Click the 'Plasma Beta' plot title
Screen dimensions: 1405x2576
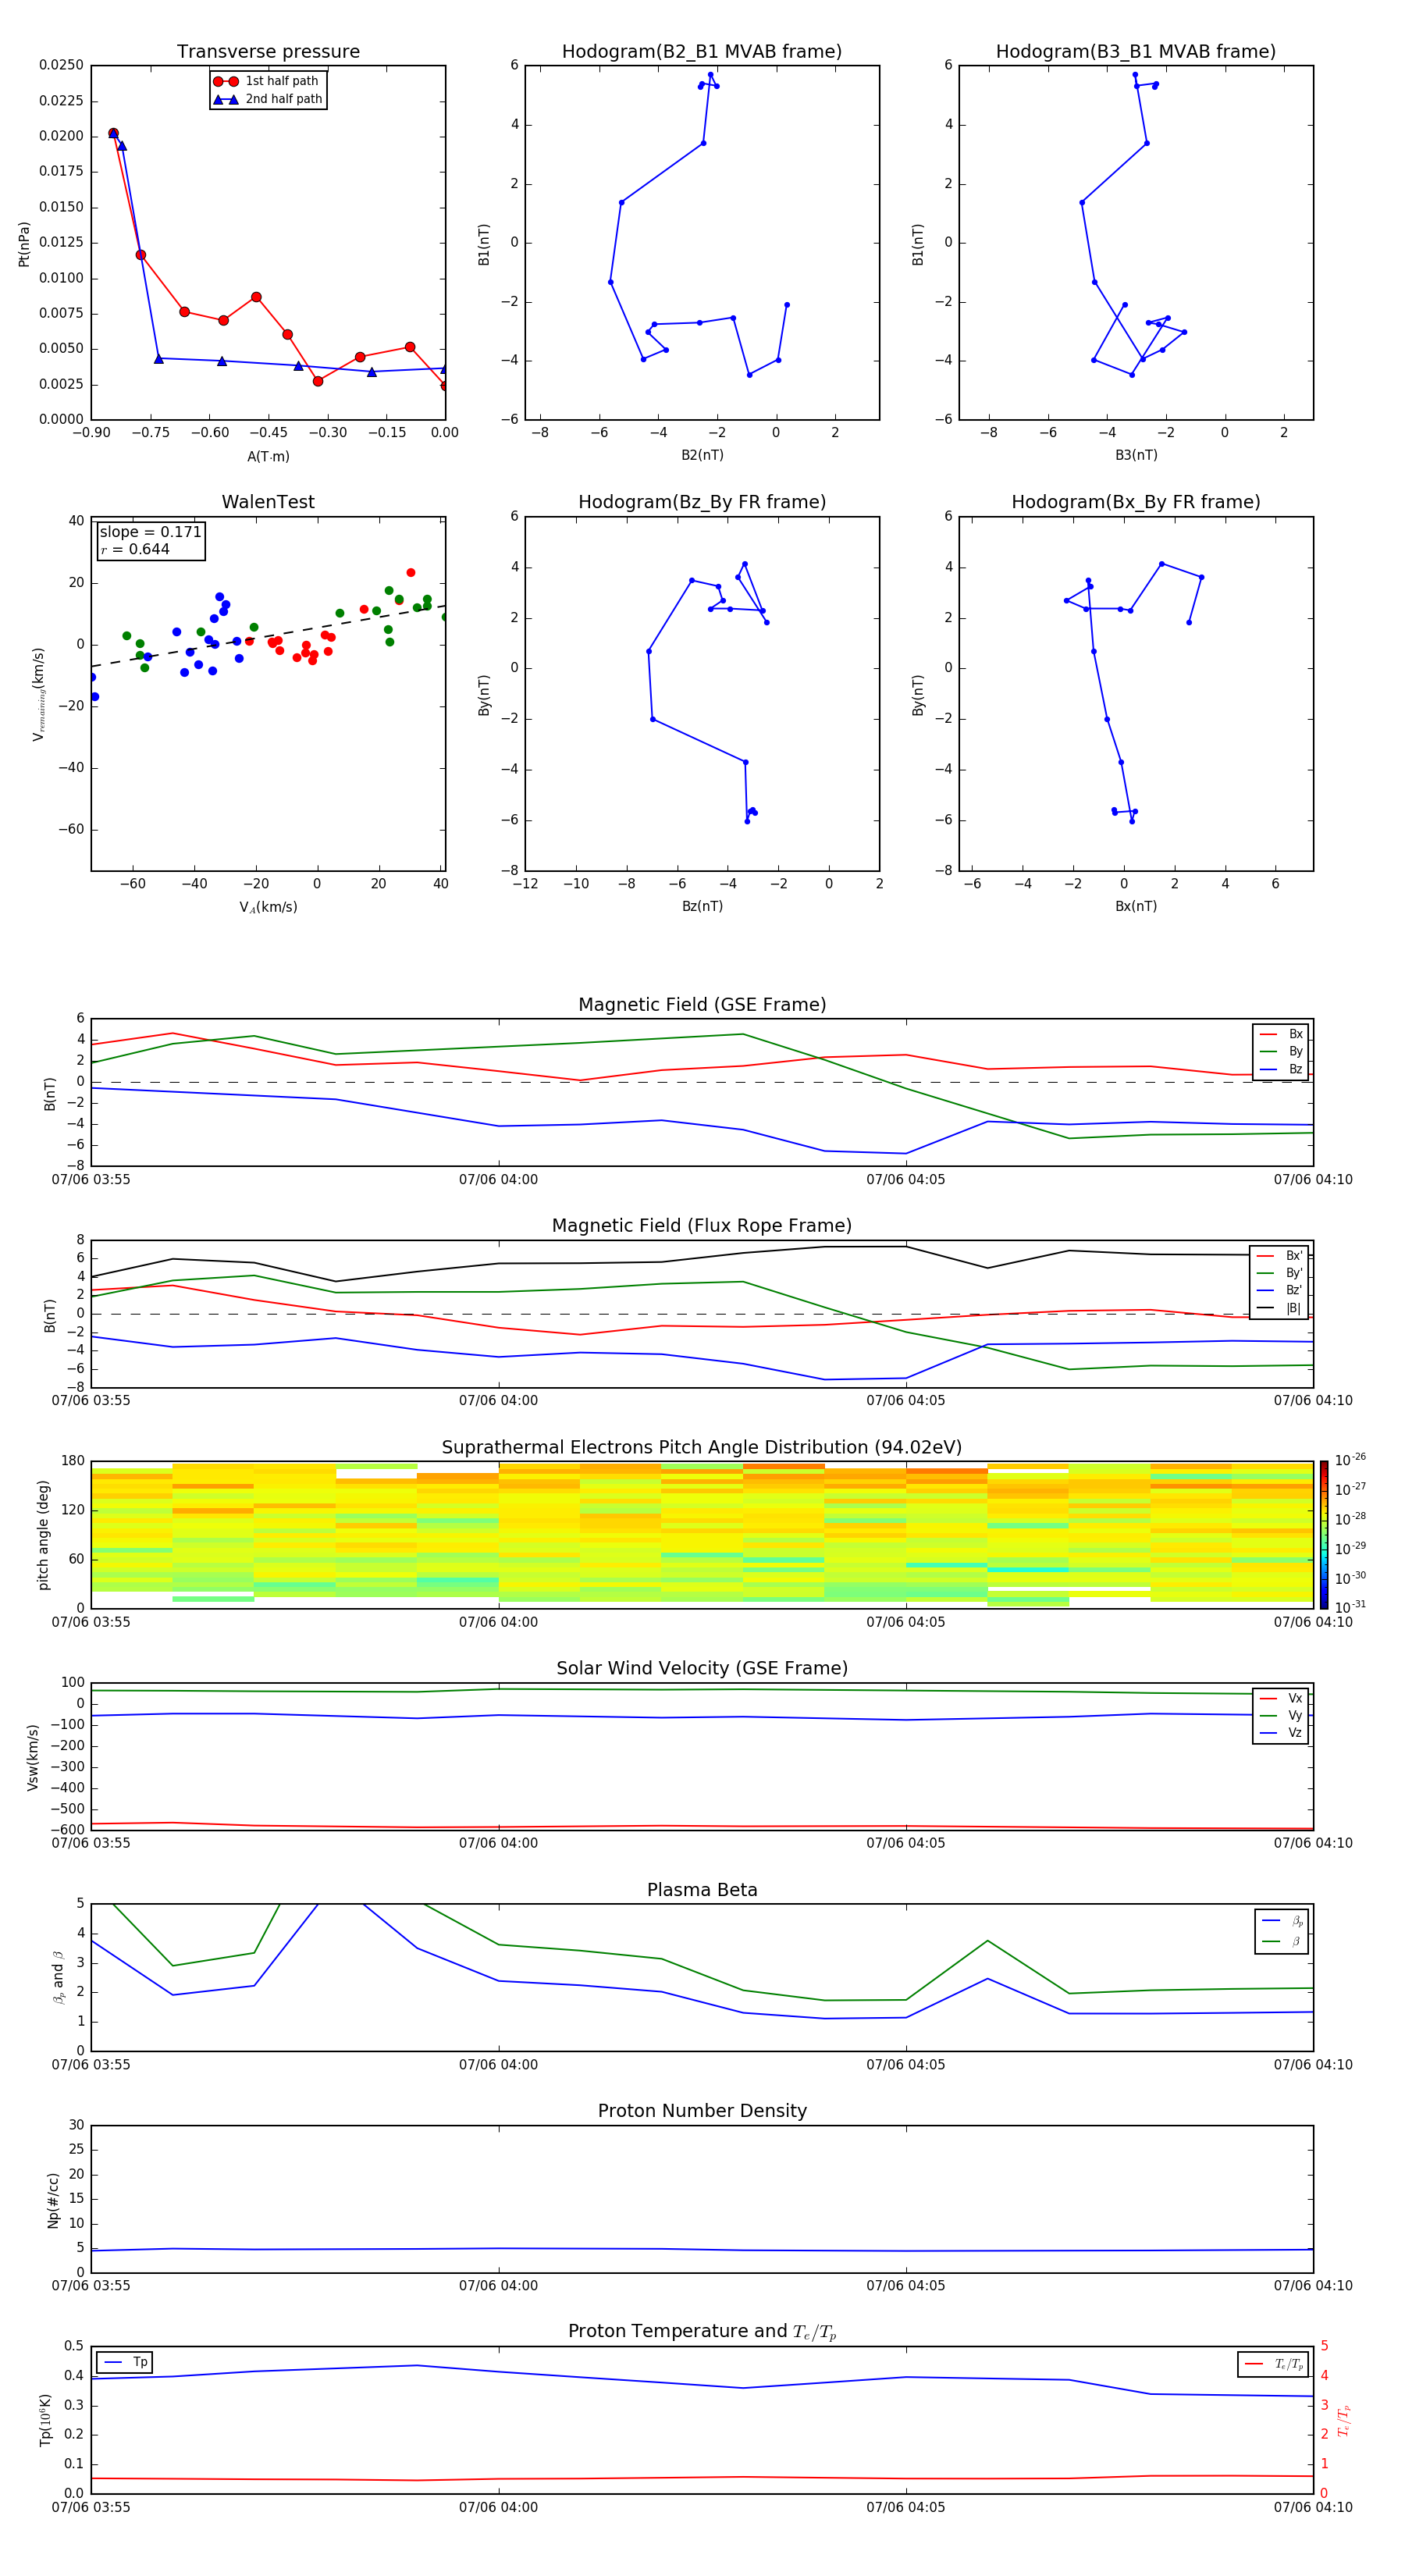(702, 1891)
